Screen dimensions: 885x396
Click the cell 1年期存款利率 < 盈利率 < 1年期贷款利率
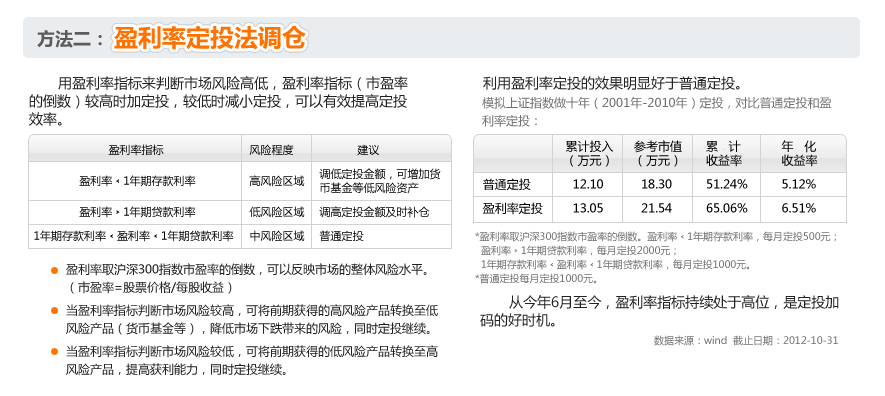coord(134,236)
